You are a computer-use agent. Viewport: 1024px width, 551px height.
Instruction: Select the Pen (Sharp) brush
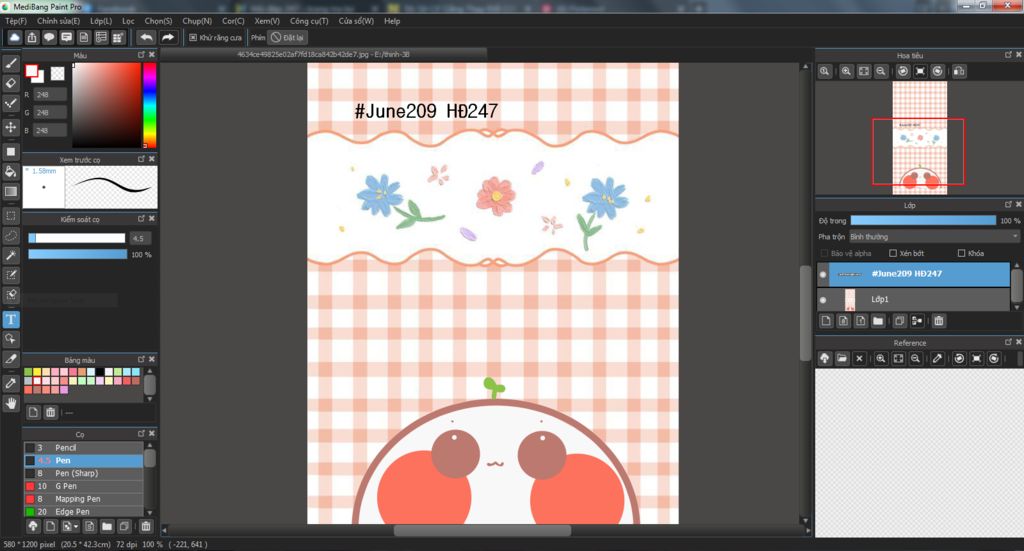84,473
